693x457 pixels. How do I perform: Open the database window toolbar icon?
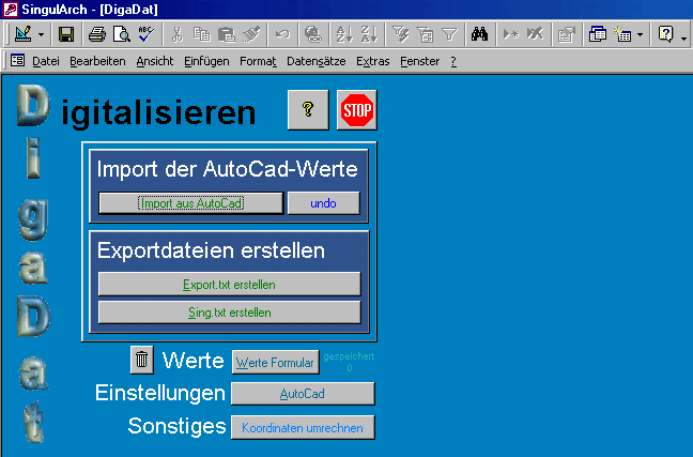point(597,35)
